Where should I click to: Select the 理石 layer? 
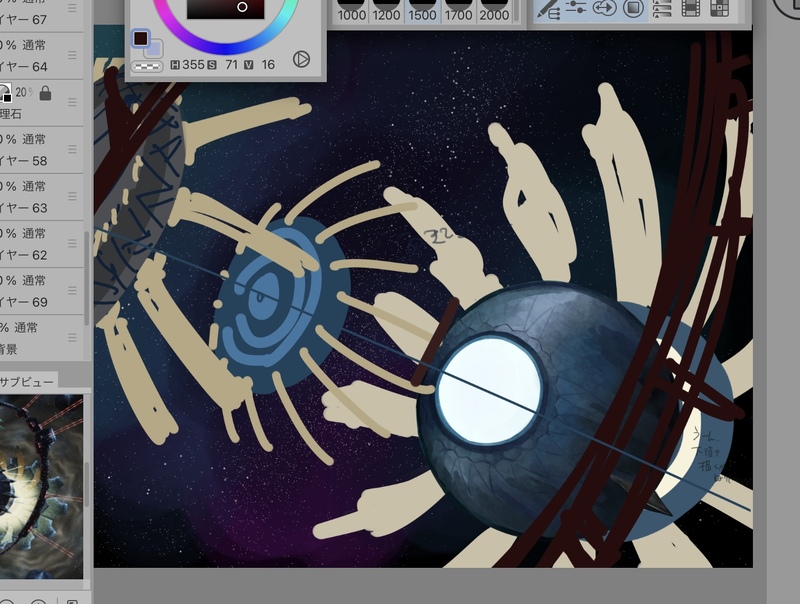pyautogui.click(x=41, y=103)
